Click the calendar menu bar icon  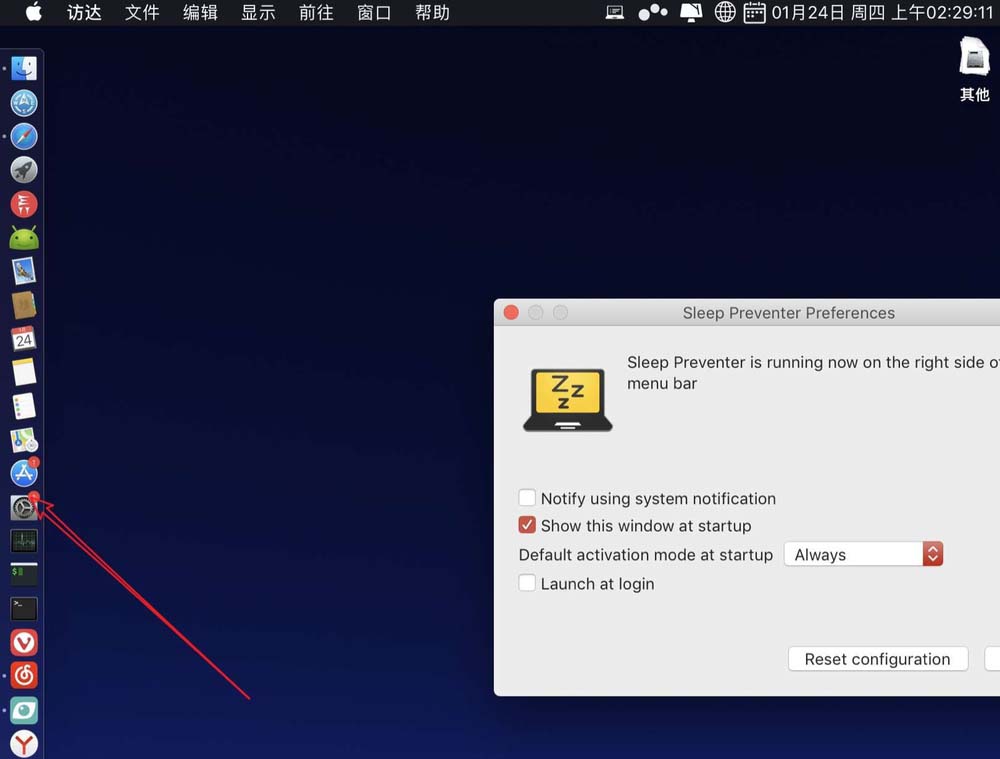[754, 12]
